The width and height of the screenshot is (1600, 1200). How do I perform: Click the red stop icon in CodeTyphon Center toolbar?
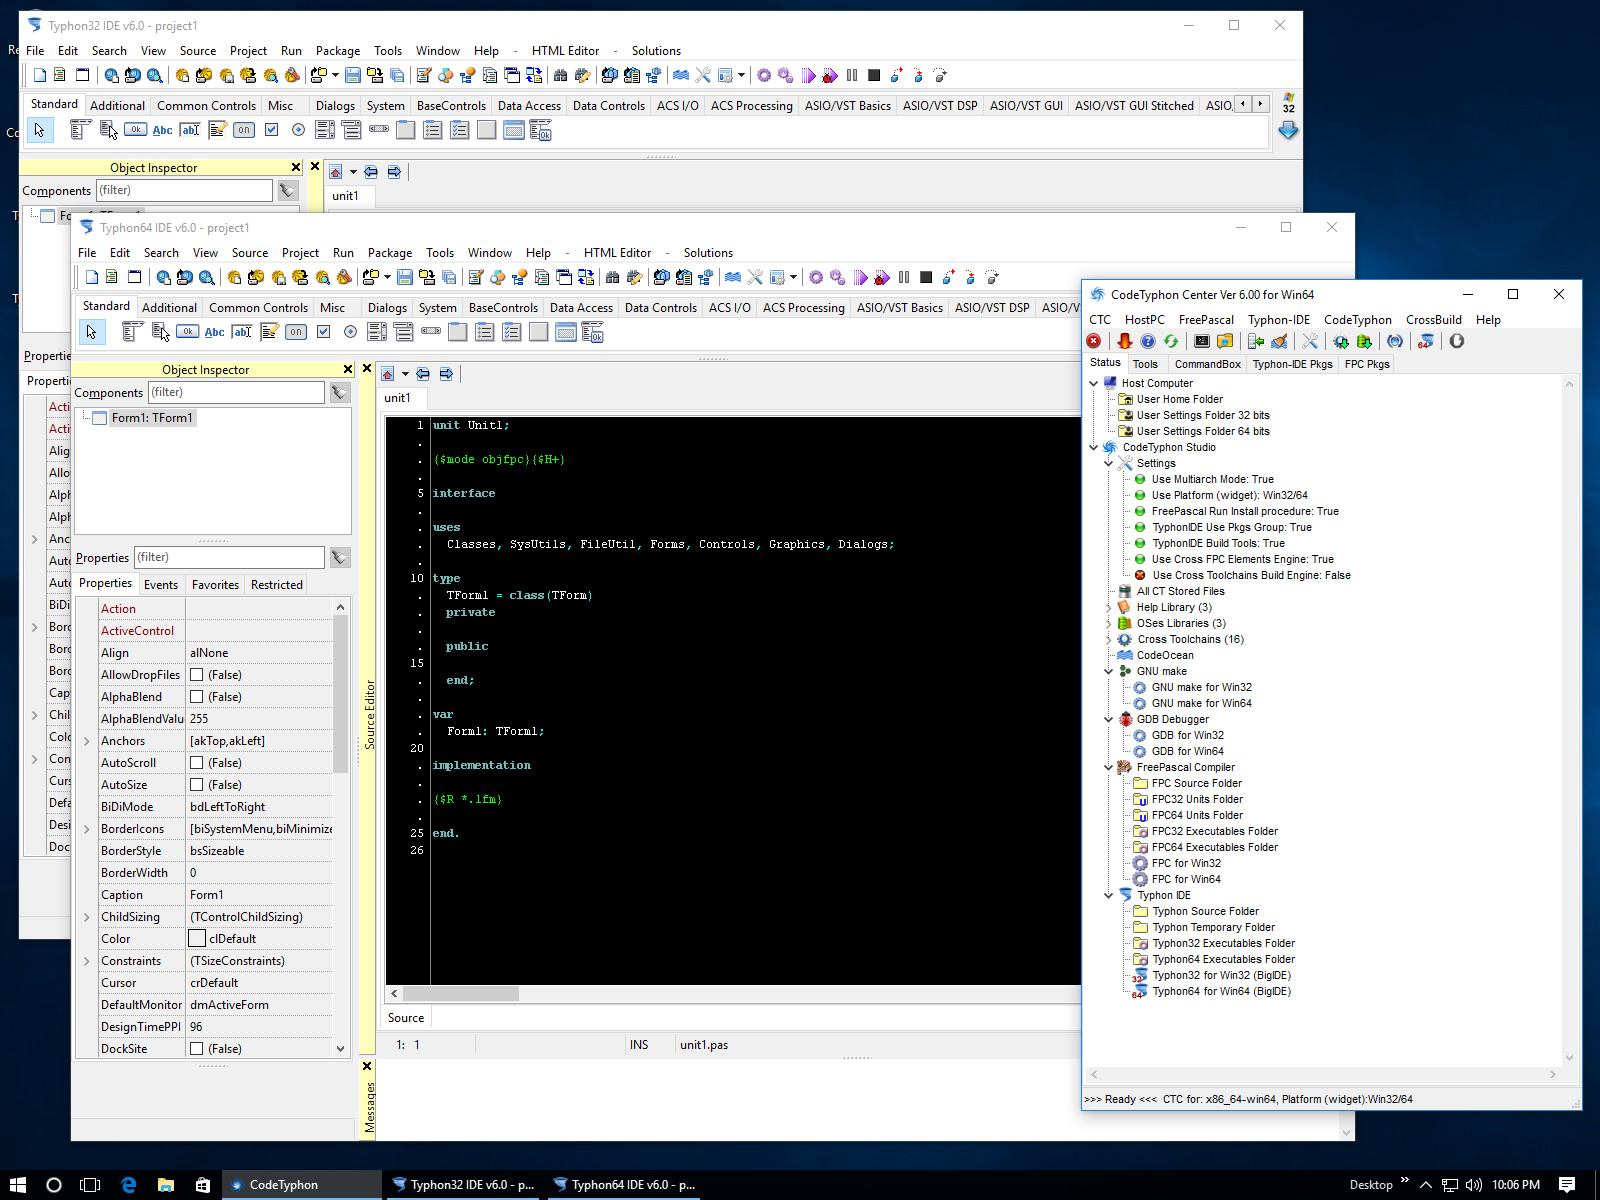[1094, 342]
